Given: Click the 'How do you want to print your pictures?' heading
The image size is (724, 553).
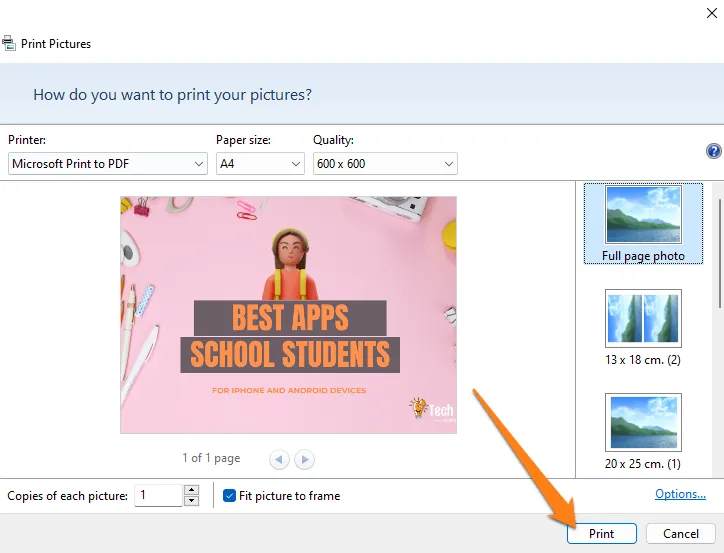Looking at the screenshot, I should 172,95.
